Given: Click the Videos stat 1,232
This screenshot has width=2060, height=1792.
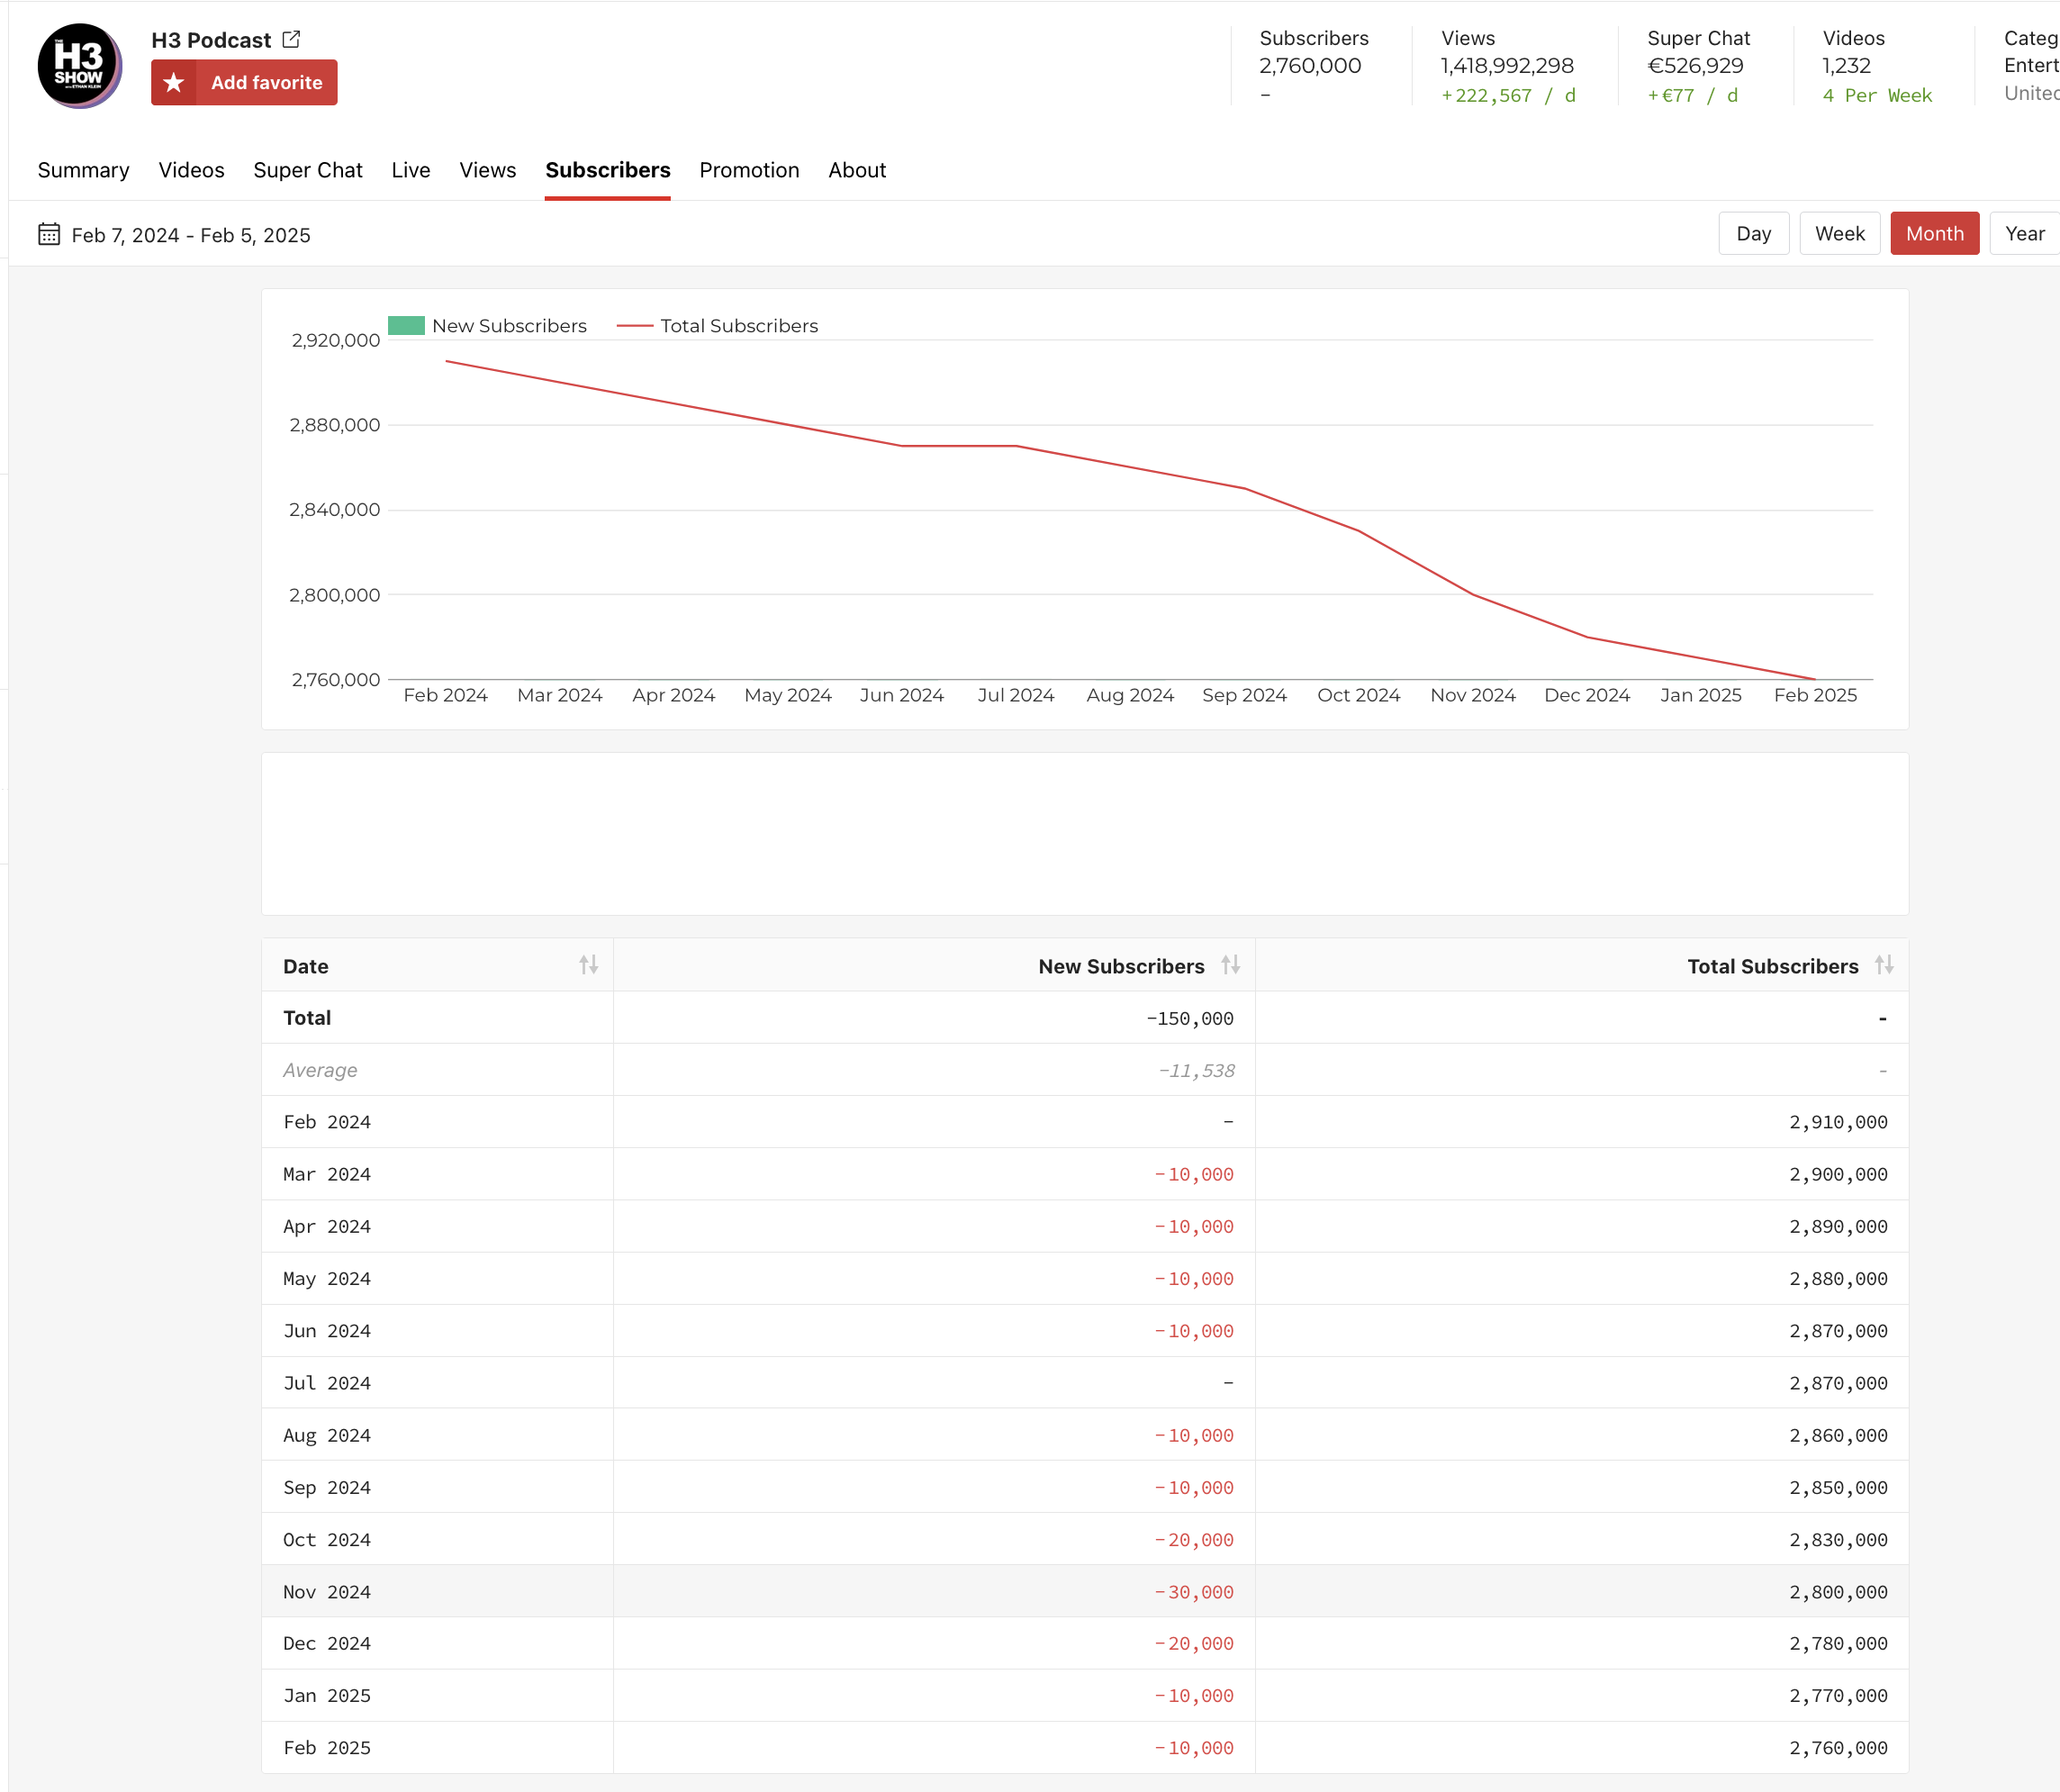Looking at the screenshot, I should click(x=1846, y=66).
